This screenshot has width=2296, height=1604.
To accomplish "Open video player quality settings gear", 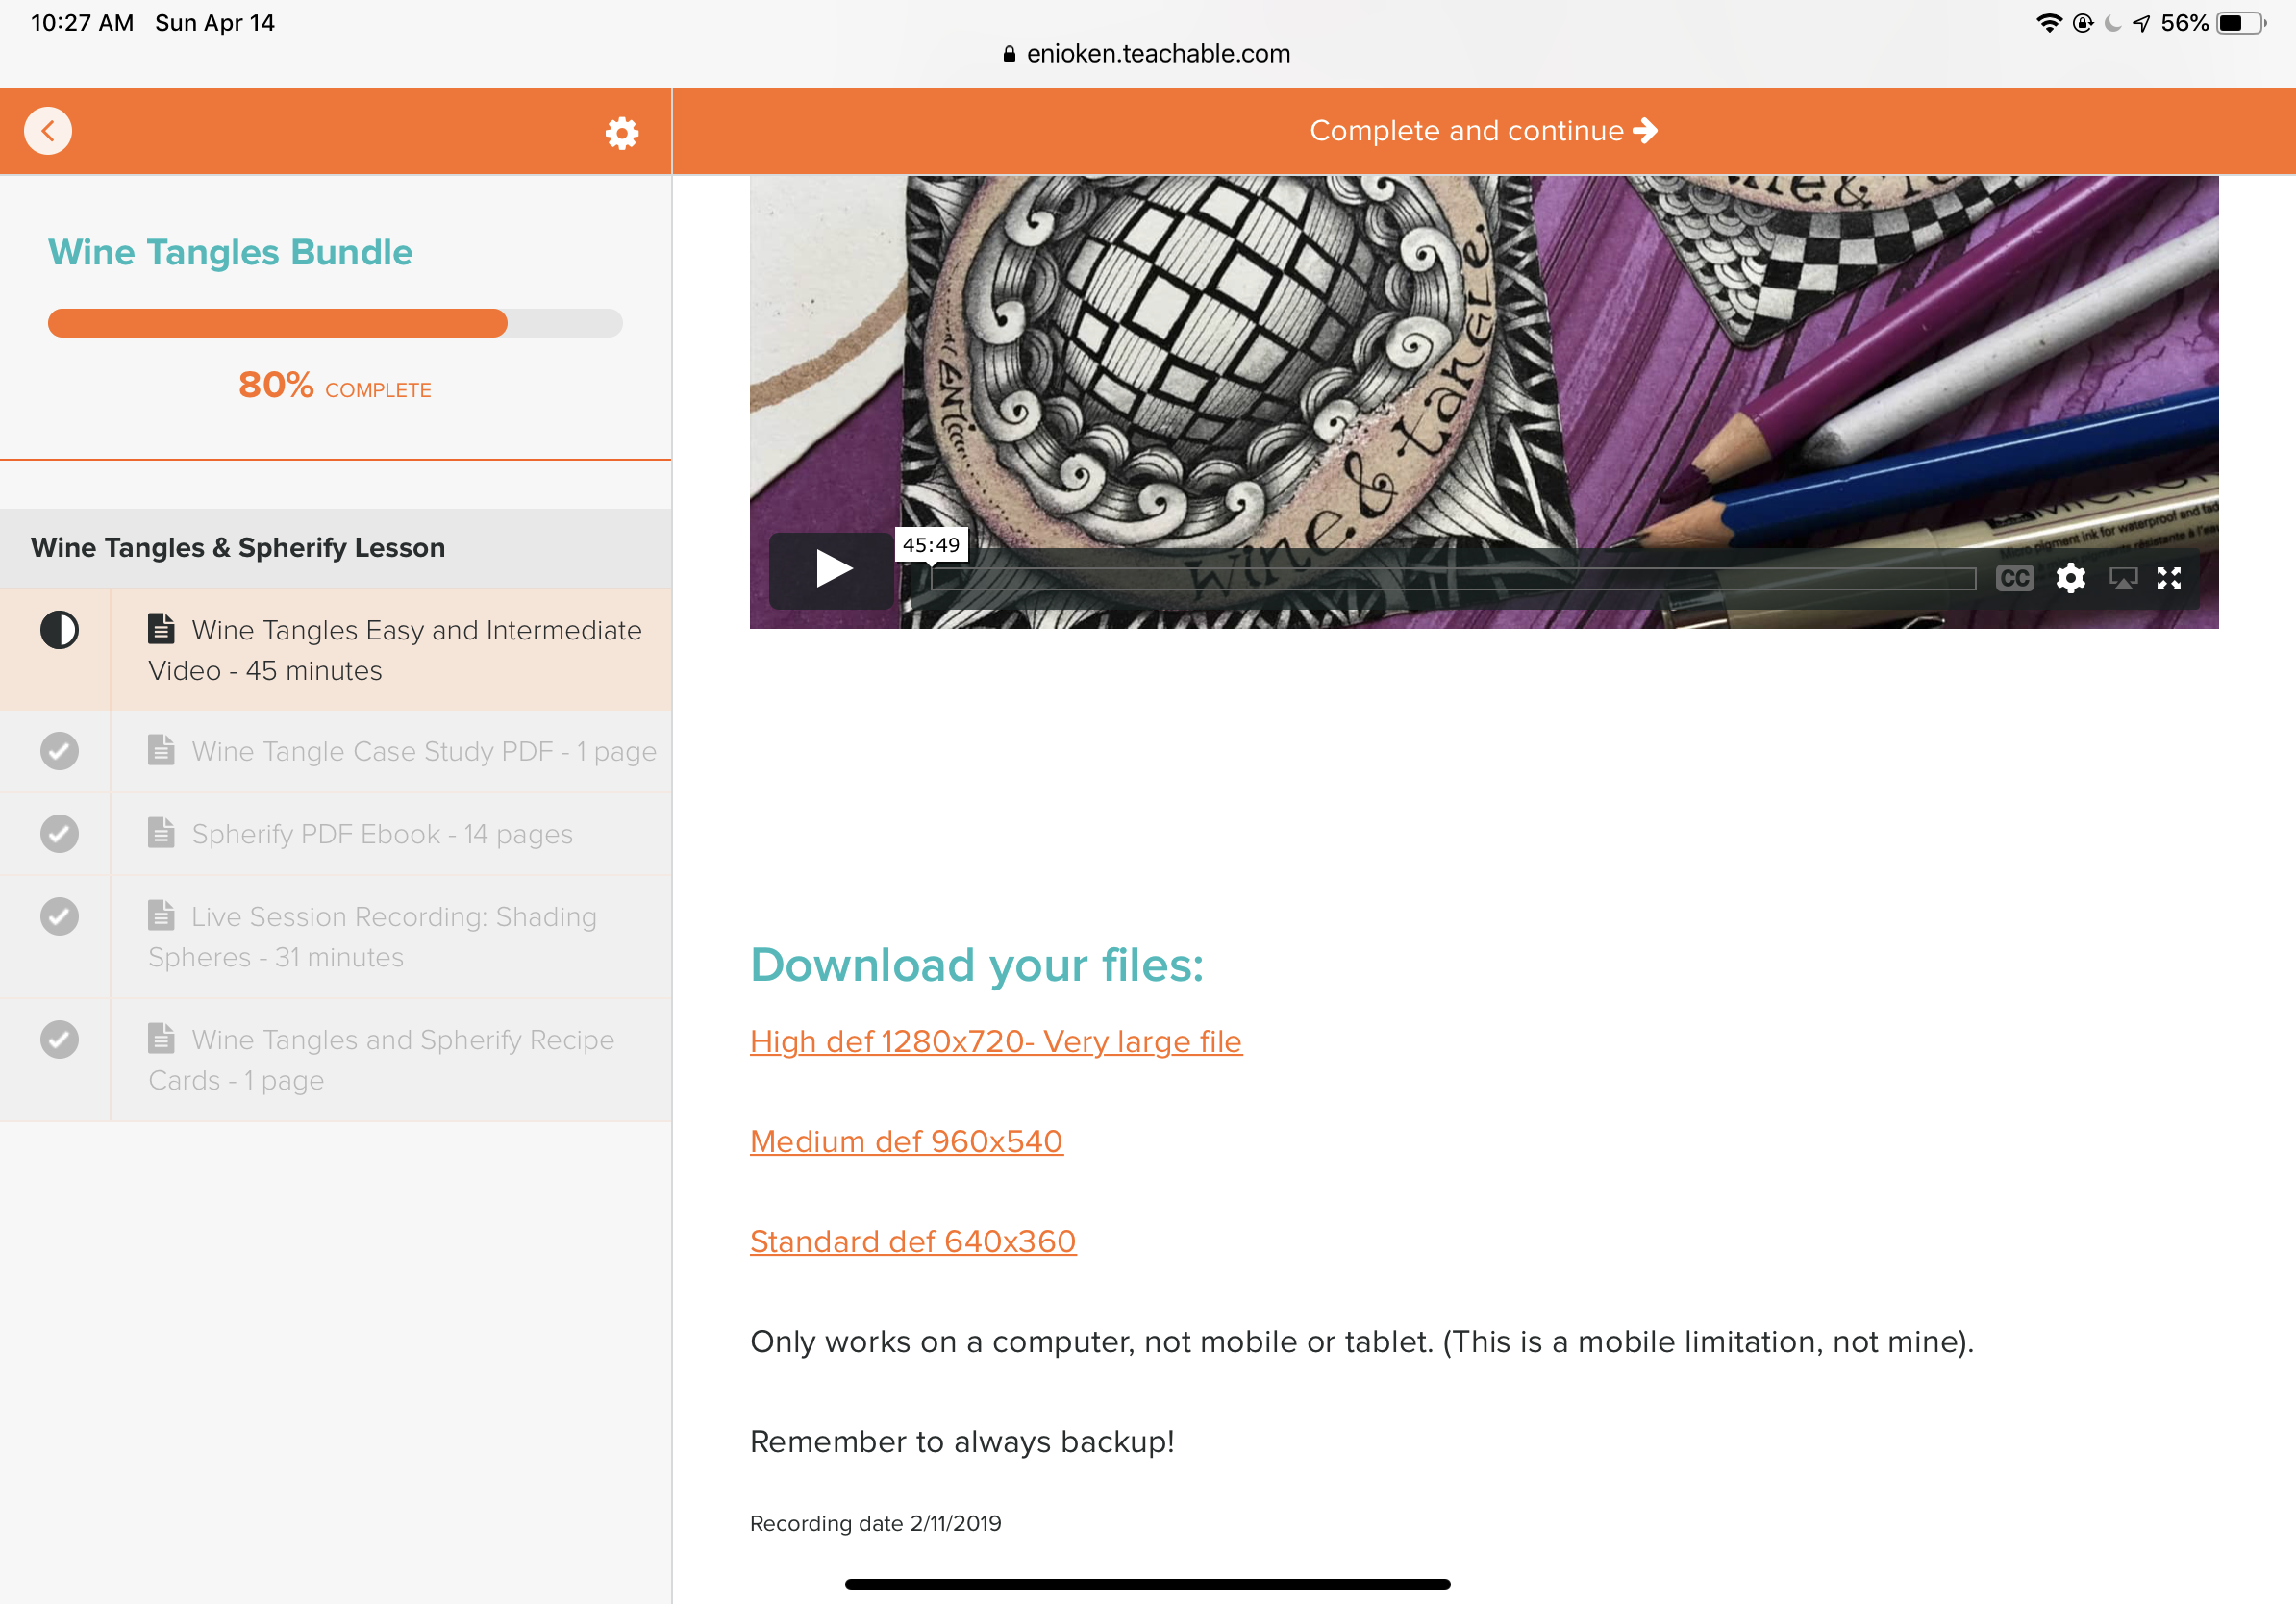I will [x=2070, y=578].
